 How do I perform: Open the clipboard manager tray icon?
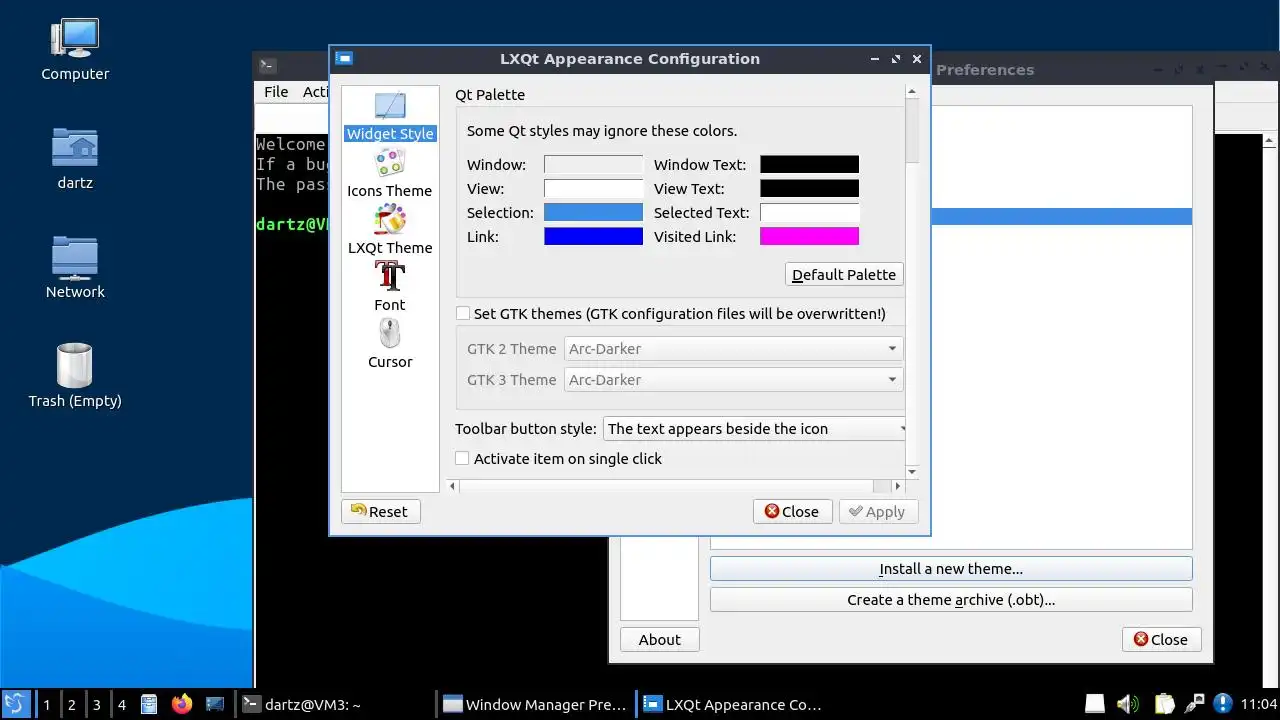(x=1163, y=704)
